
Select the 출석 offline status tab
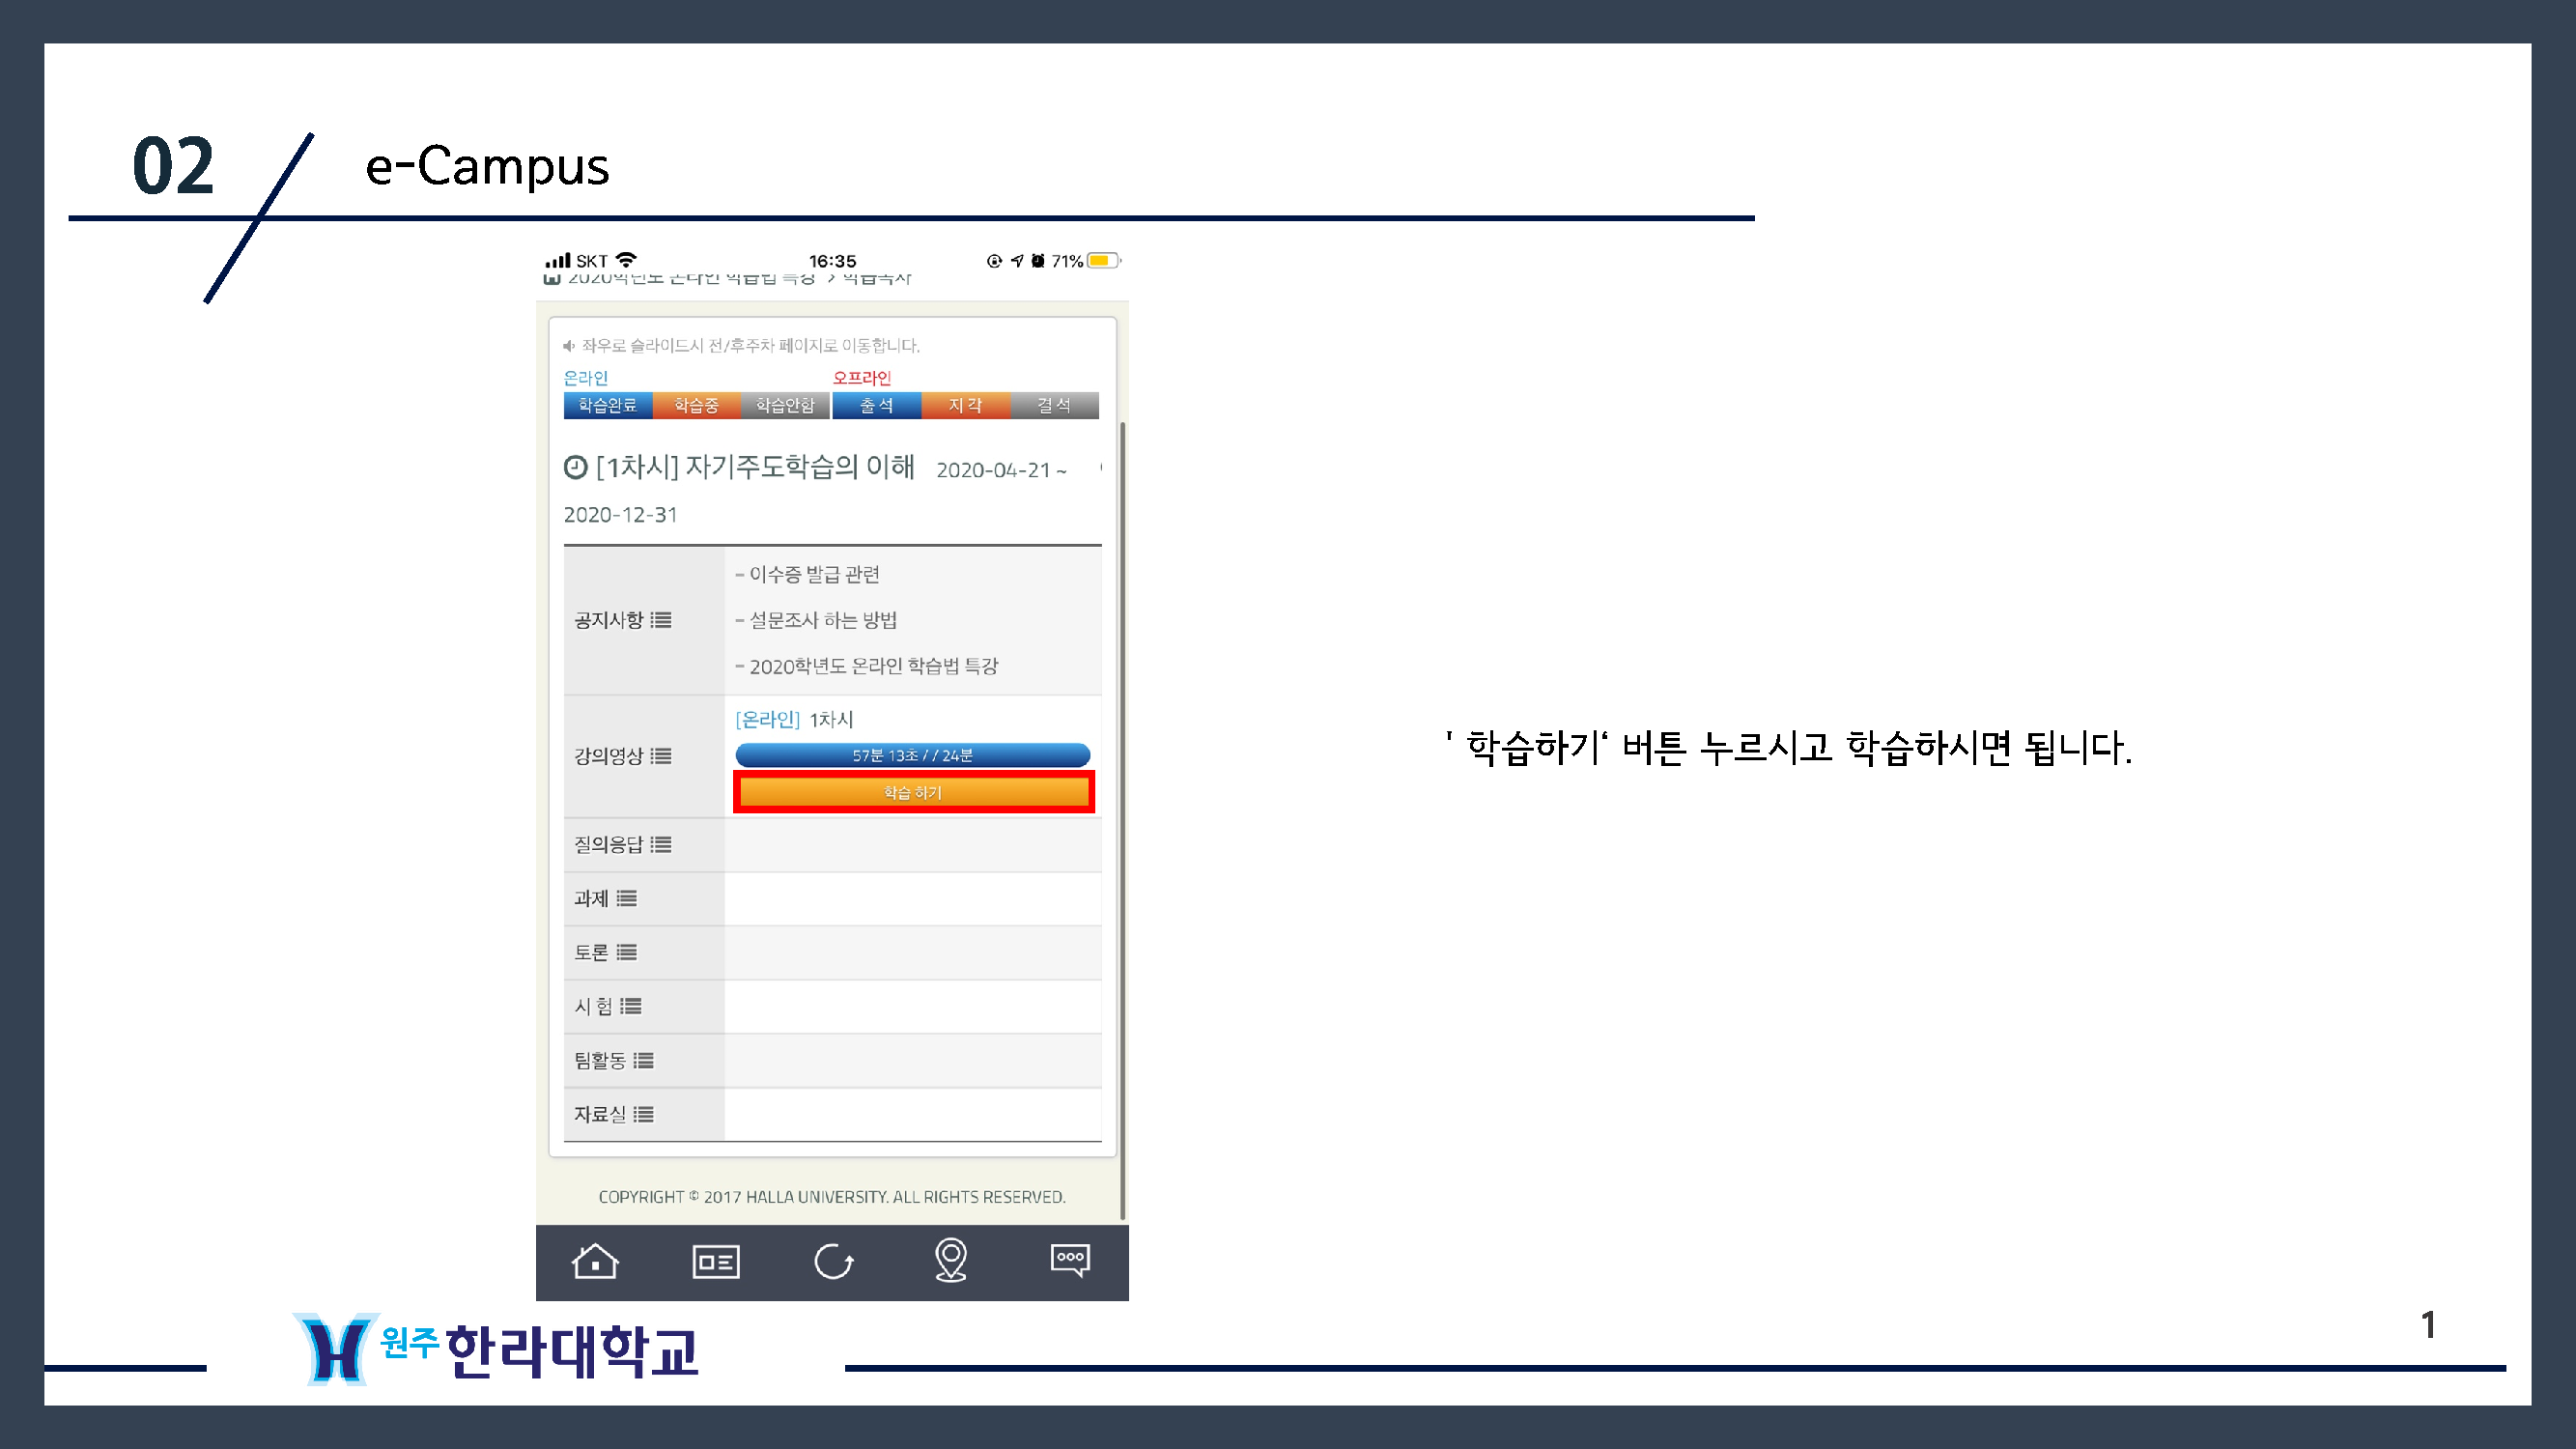(x=876, y=405)
